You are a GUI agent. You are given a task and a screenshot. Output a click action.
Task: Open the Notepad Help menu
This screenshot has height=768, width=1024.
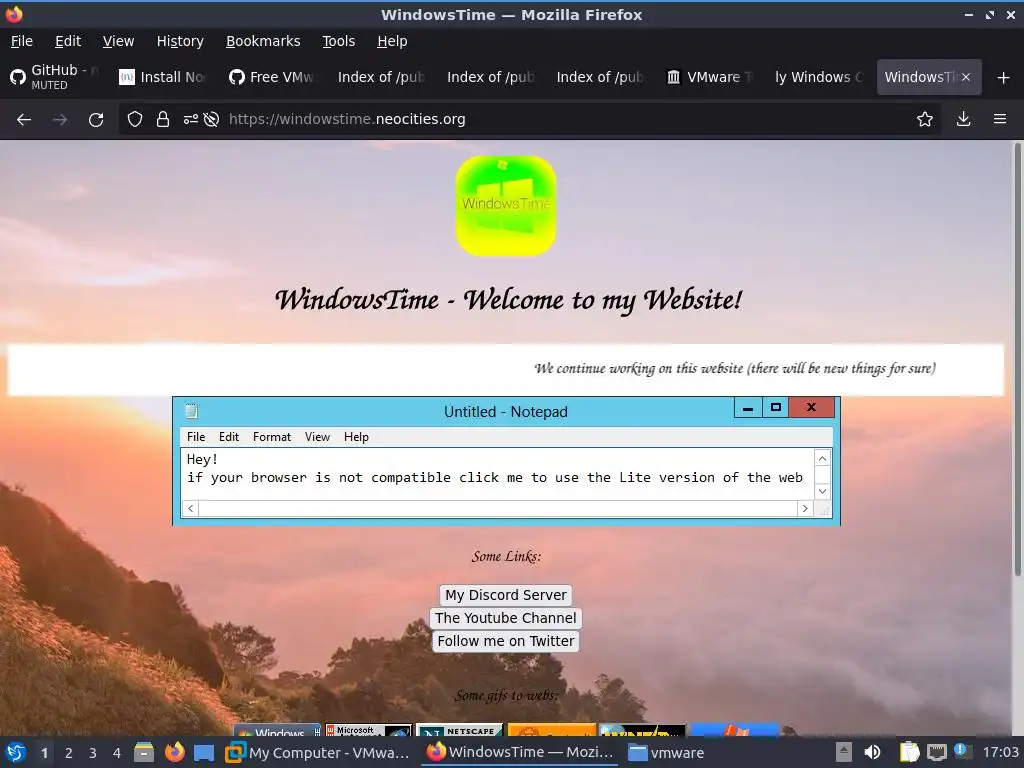[x=357, y=437]
